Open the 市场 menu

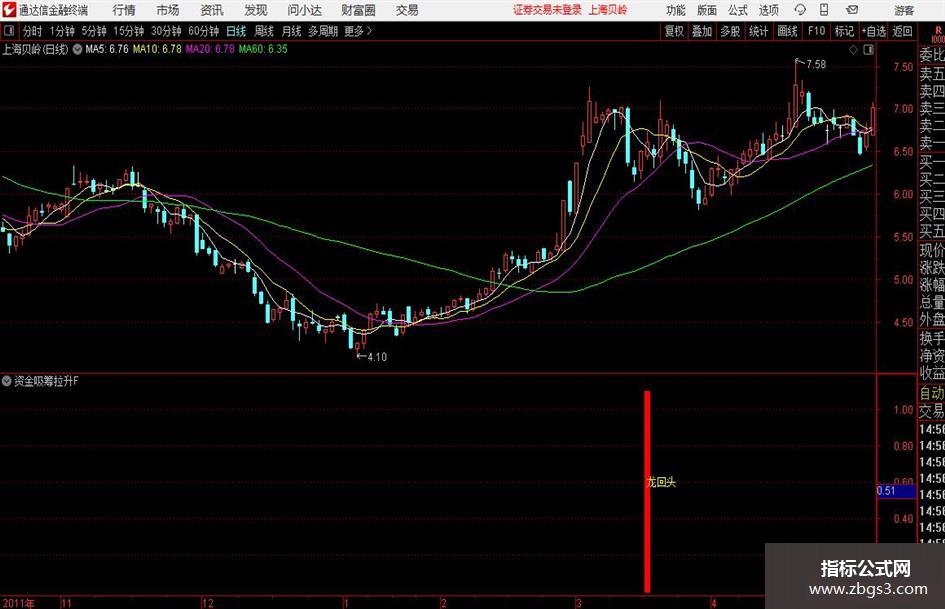pyautogui.click(x=168, y=10)
